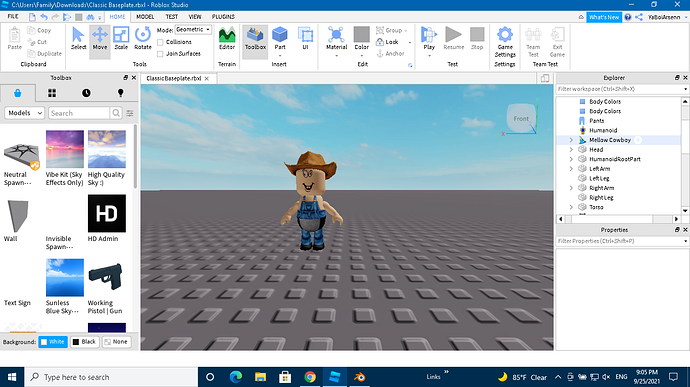Set background to Black
Image resolution: width=690 pixels, height=387 pixels.
[x=84, y=342]
